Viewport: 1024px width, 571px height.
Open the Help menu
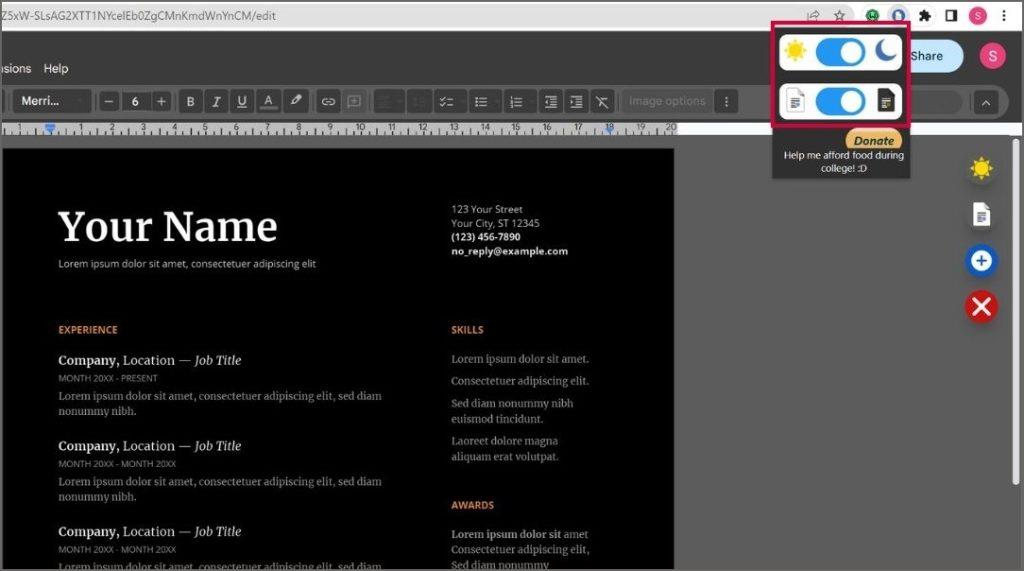point(56,68)
